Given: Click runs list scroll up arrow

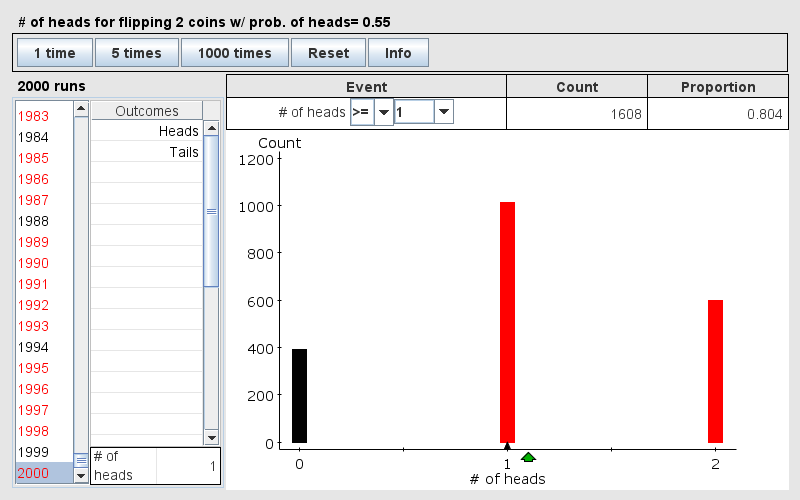Looking at the screenshot, I should [x=81, y=108].
